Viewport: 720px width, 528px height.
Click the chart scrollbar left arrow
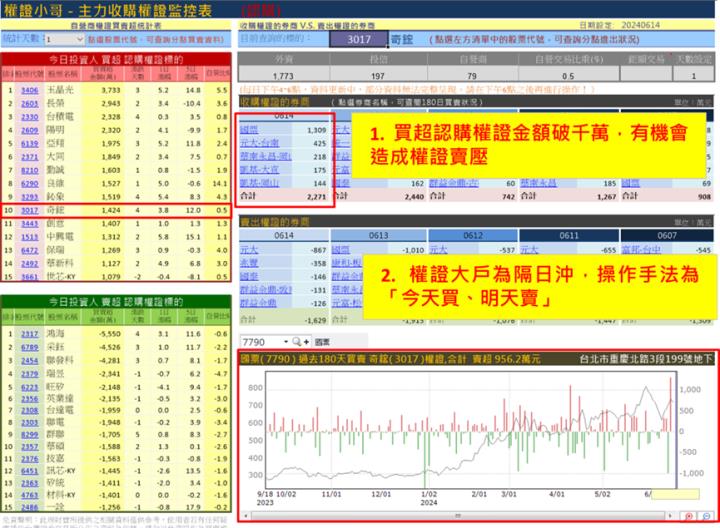point(246,516)
